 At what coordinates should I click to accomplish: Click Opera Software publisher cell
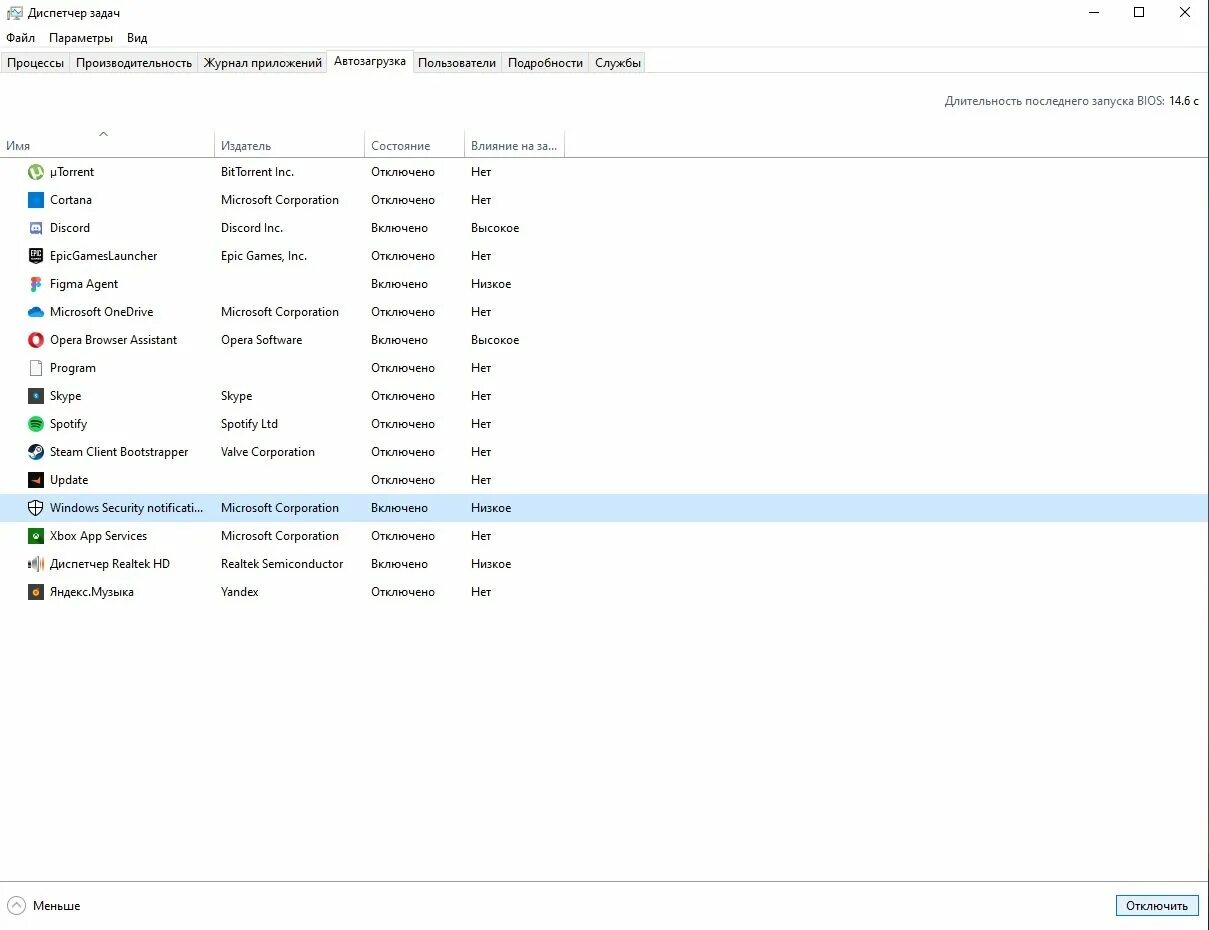(262, 340)
